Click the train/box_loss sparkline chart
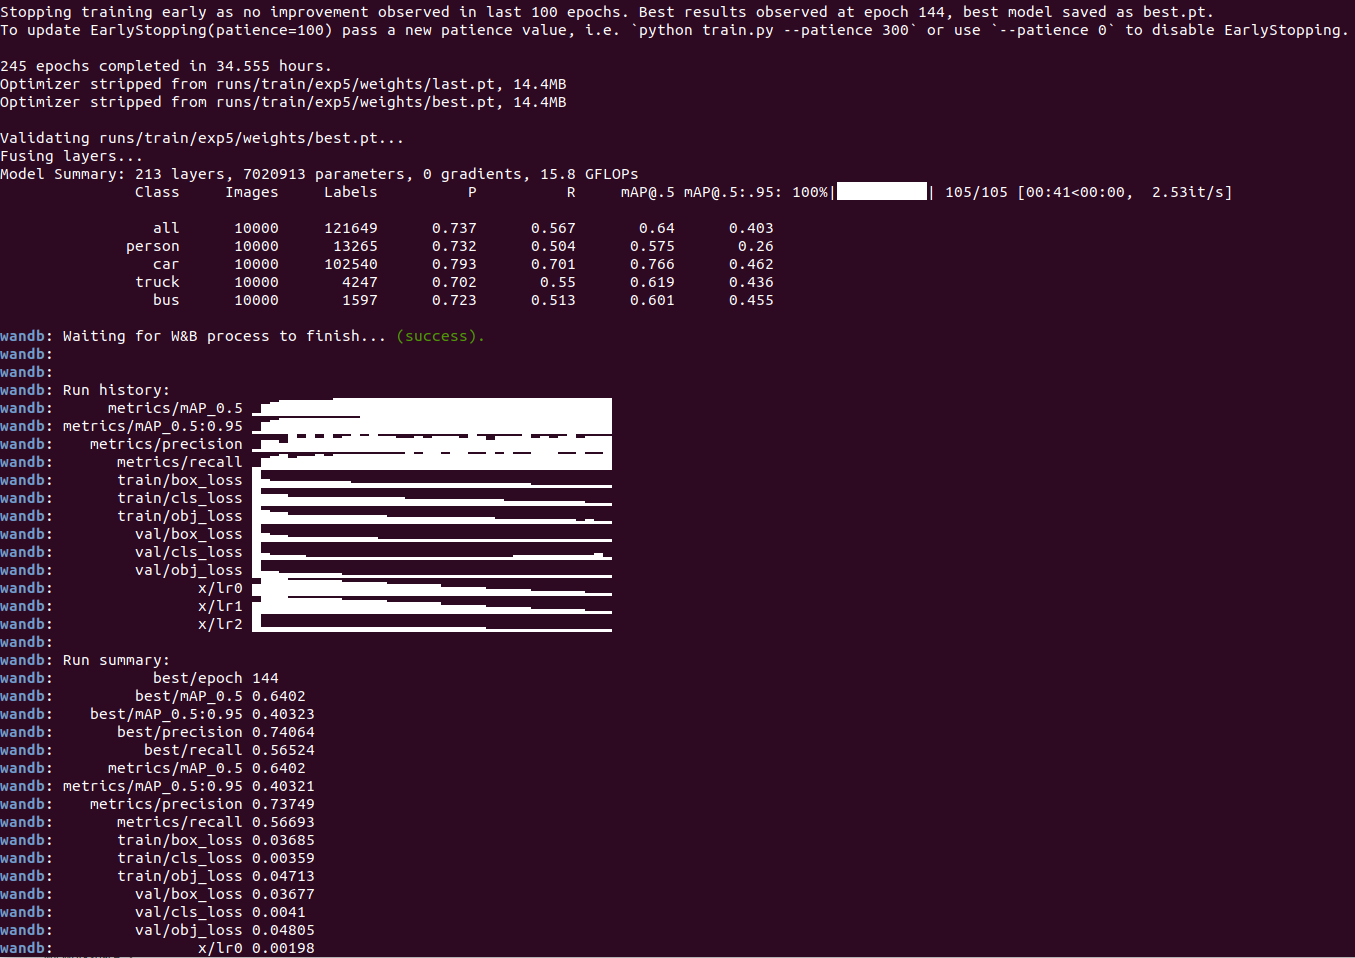Screen dimensions: 1355x958 [x=432, y=480]
